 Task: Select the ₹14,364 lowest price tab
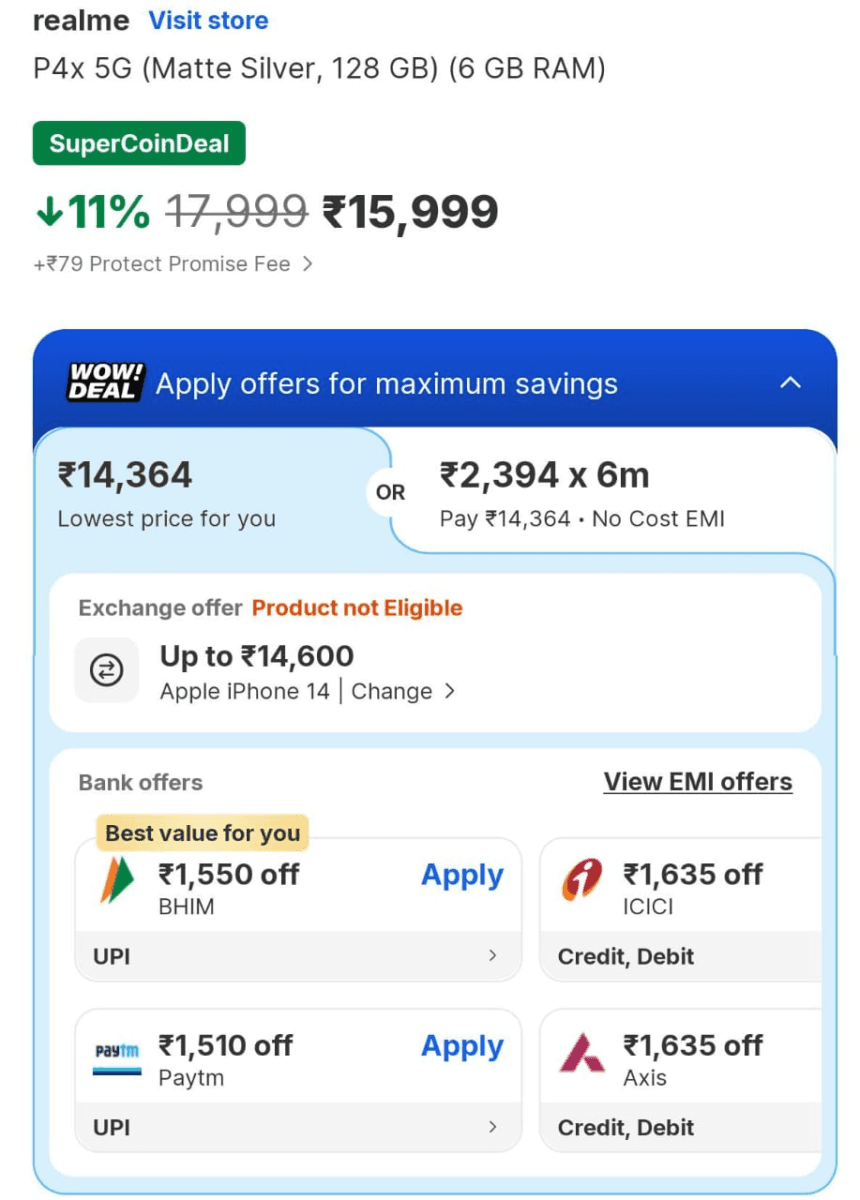pos(200,493)
